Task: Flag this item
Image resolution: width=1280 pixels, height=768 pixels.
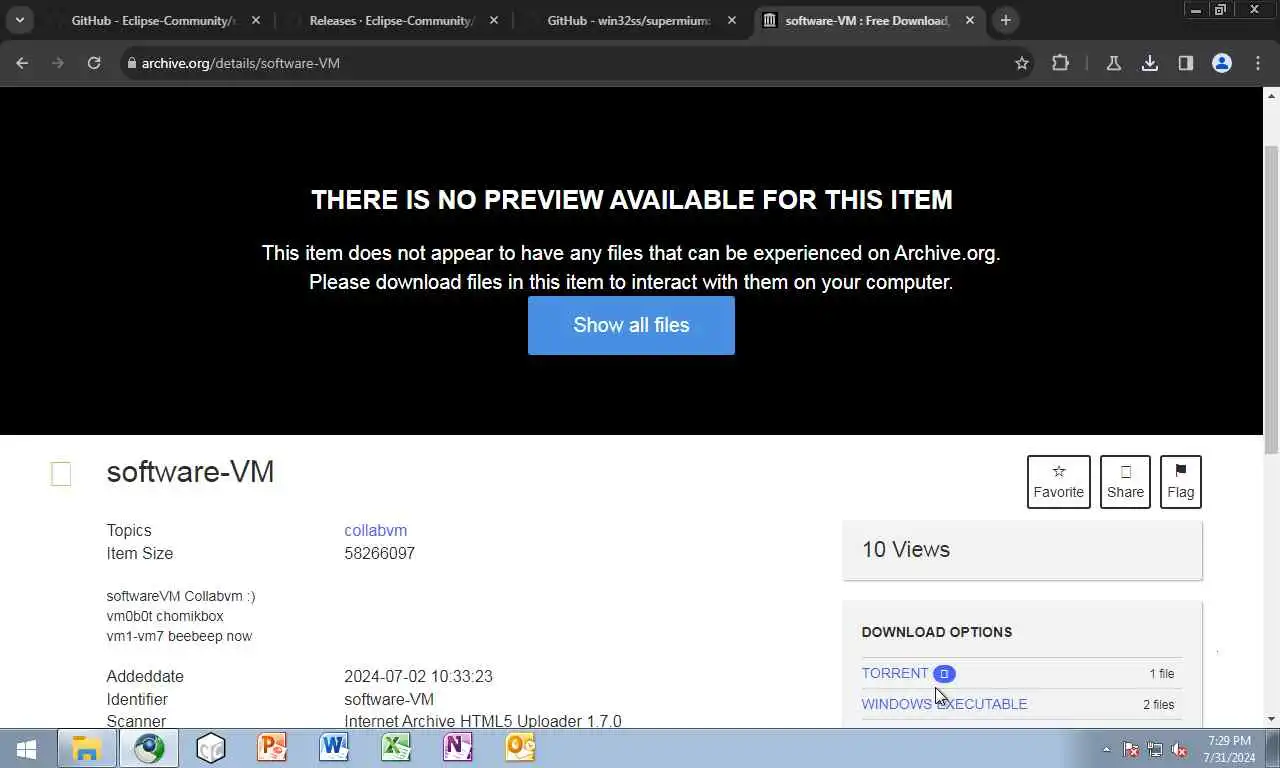Action: [x=1180, y=482]
